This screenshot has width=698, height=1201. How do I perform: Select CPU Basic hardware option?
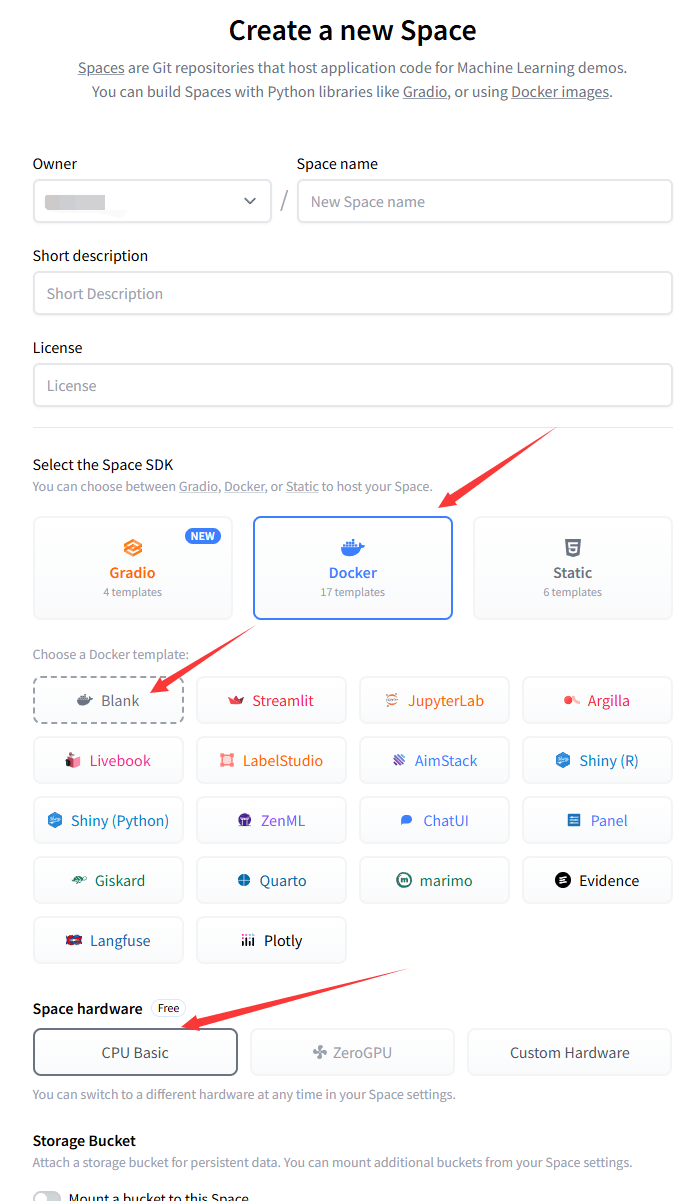point(135,1052)
